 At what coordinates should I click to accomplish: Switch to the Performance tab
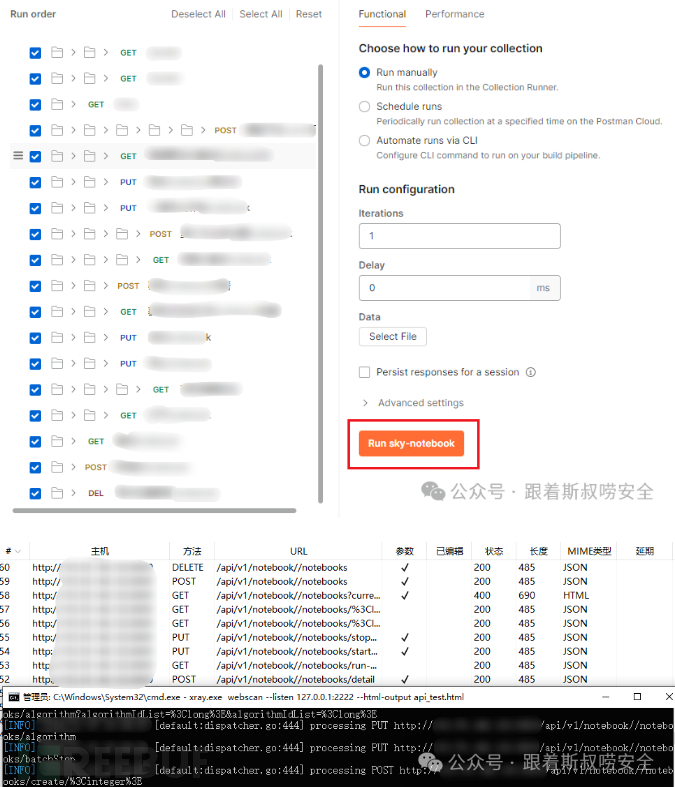click(454, 14)
